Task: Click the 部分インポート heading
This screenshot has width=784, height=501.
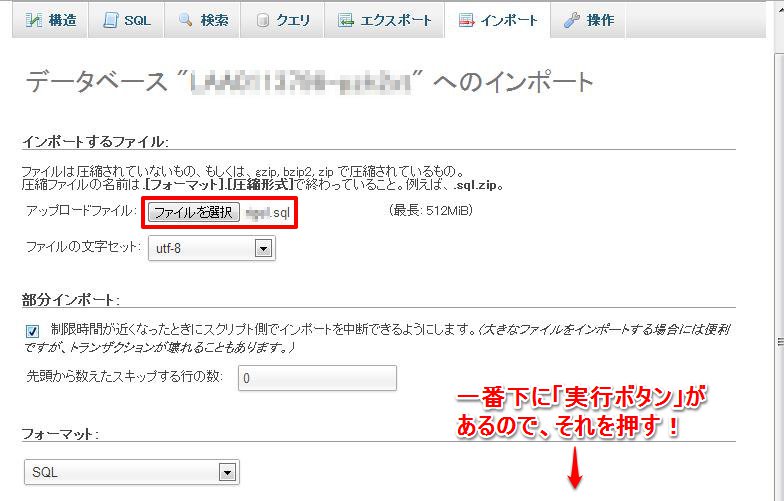Action: click(x=70, y=300)
